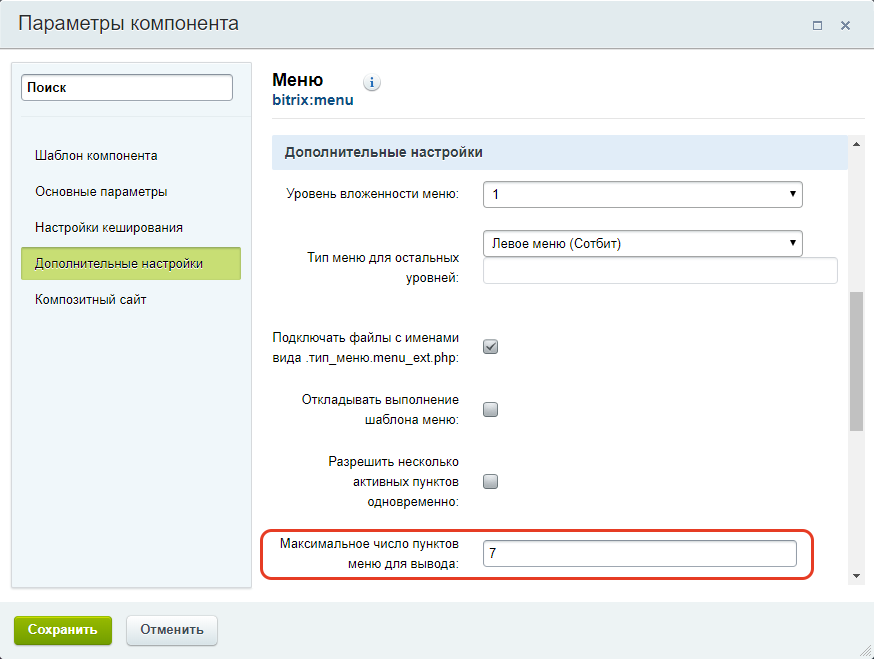The image size is (874, 659).
Task: Select Дополнительные настройки in sidebar
Action: pyautogui.click(x=131, y=264)
